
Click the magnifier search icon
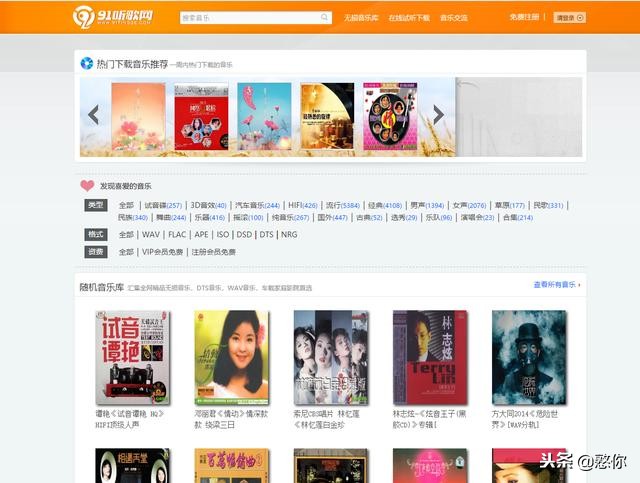[x=324, y=18]
